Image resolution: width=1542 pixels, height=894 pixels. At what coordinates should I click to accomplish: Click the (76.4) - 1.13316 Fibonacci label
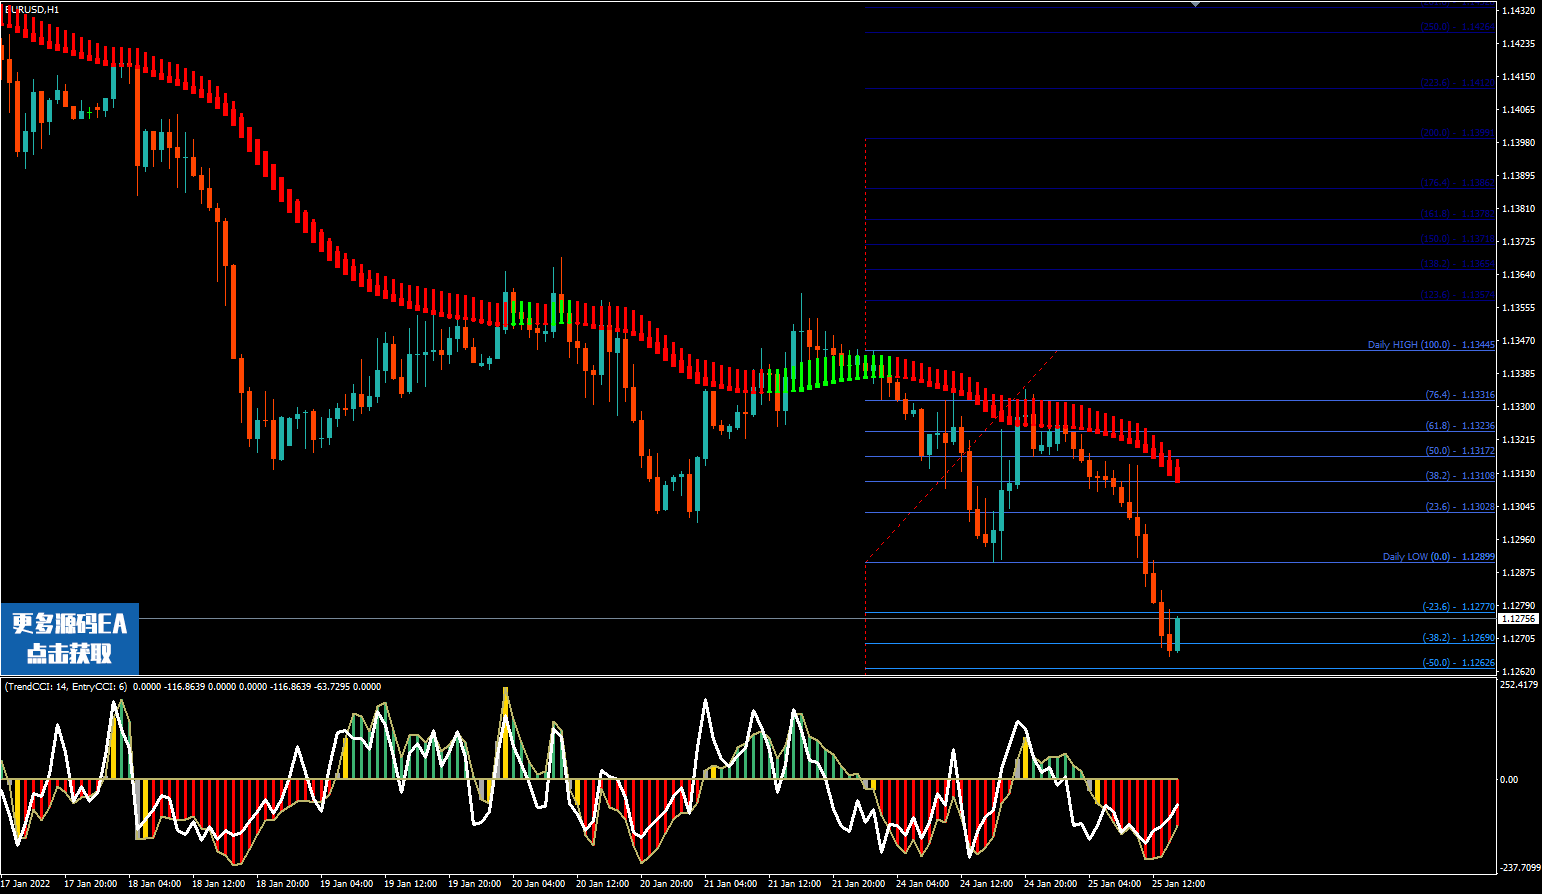[1459, 395]
